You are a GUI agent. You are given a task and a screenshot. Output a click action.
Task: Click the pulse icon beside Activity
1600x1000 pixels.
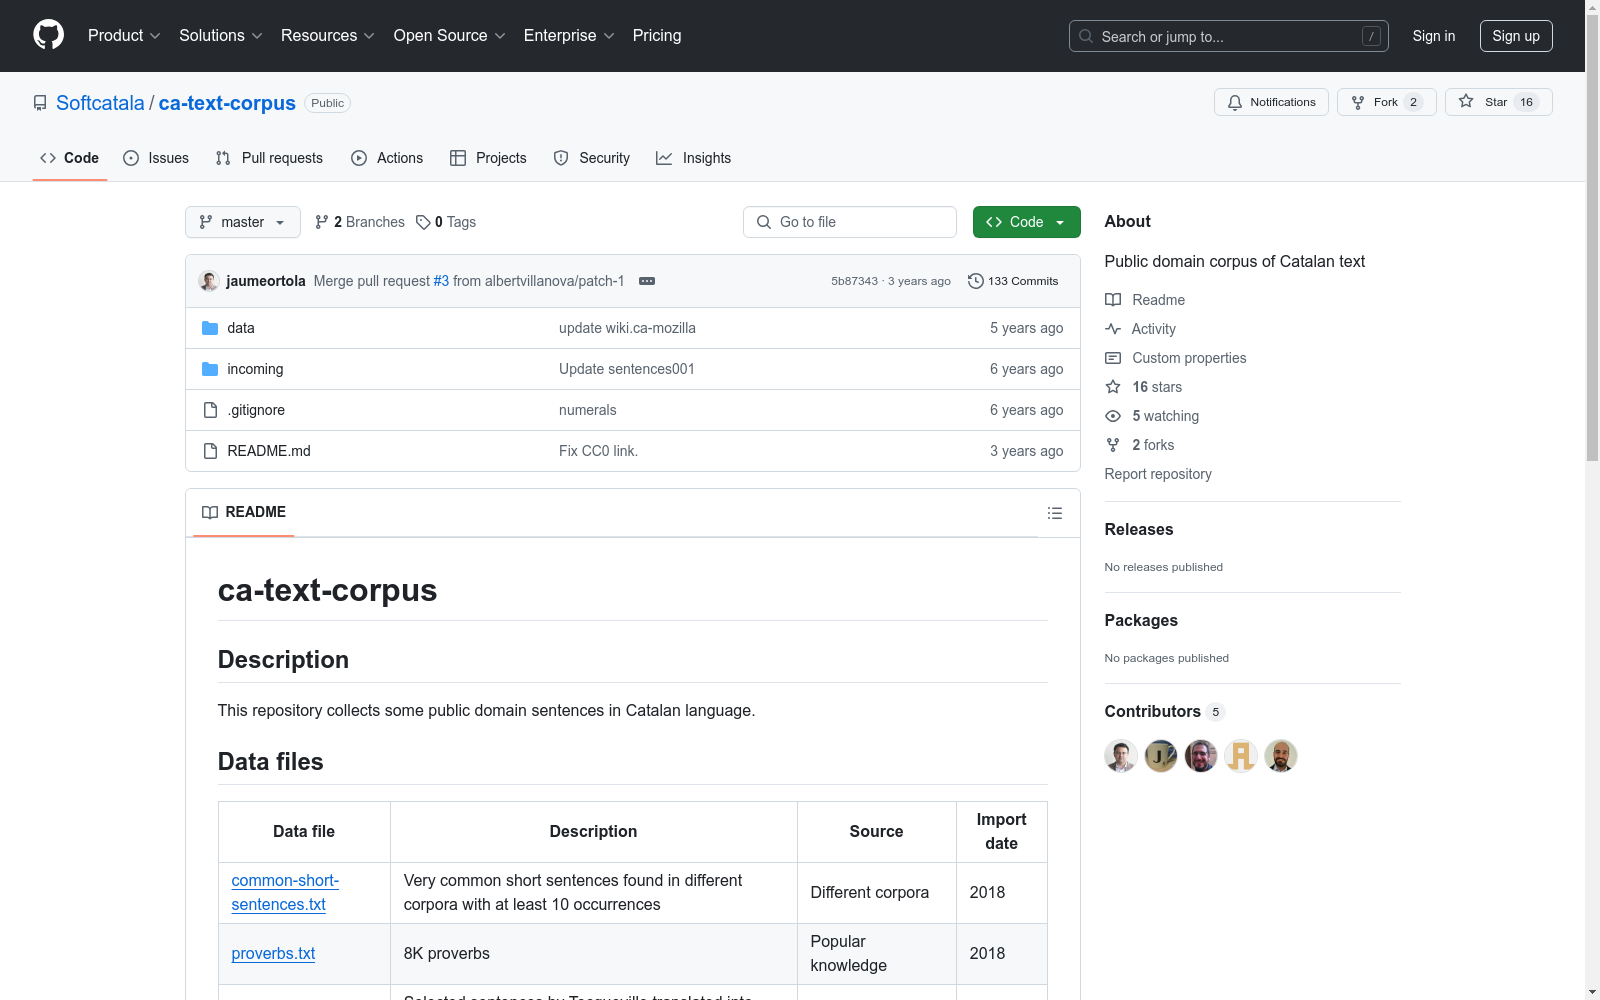tap(1113, 329)
